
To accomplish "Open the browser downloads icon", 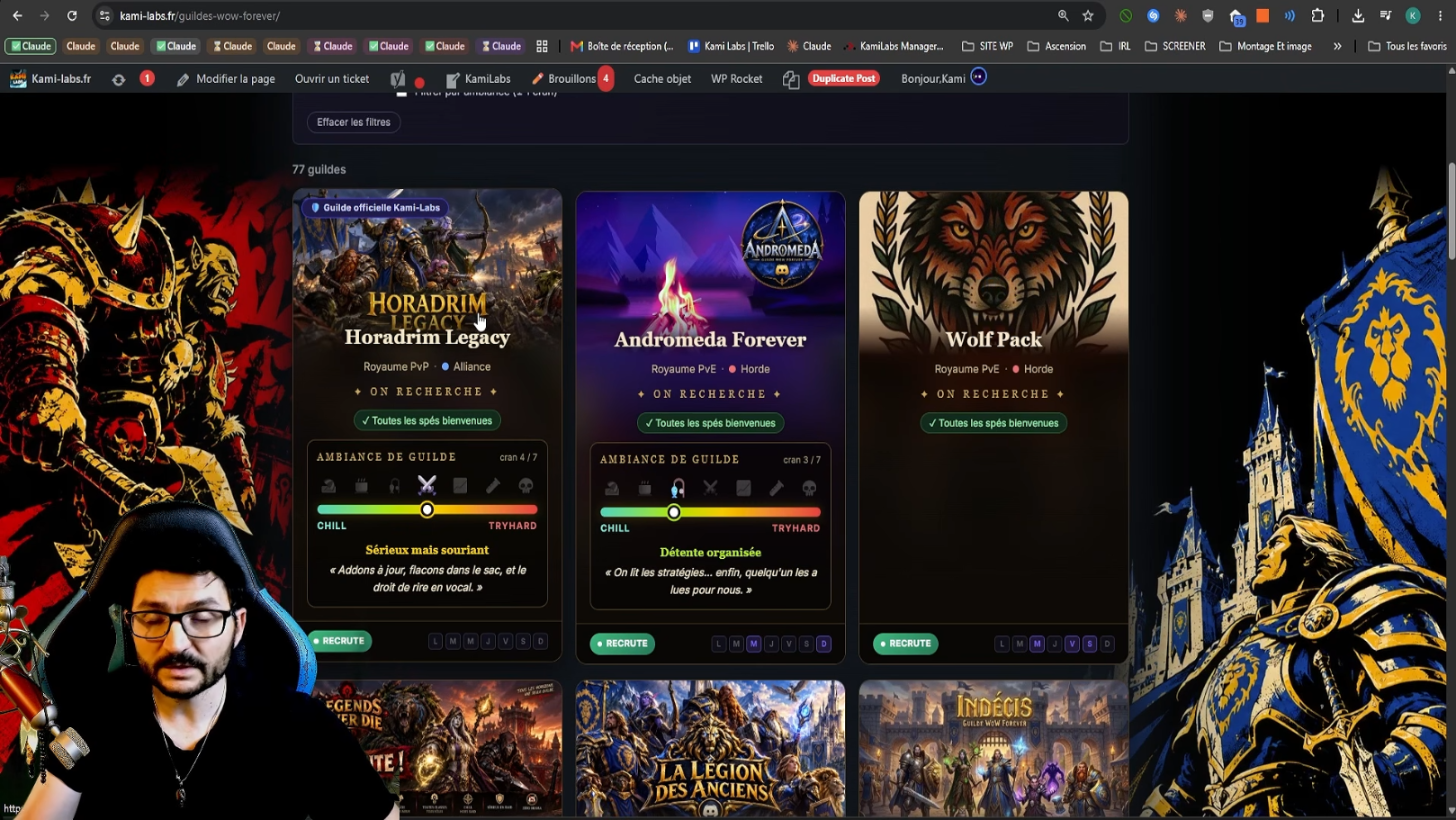I will coord(1358,16).
